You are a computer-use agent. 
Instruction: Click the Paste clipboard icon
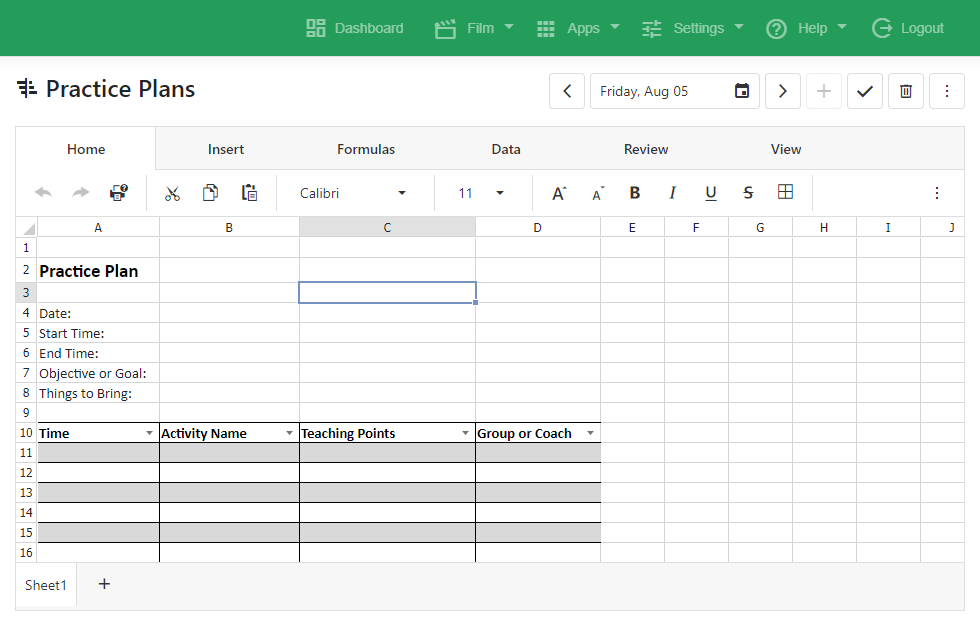(249, 193)
